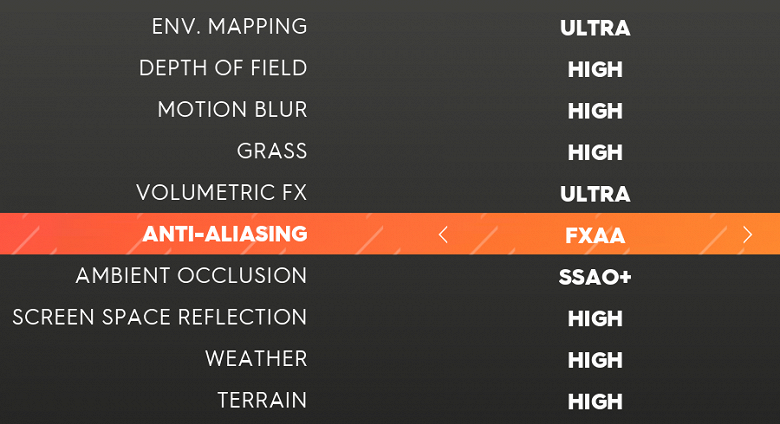Select the Env. Mapping setting row
Image resolution: width=780 pixels, height=424 pixels.
click(x=229, y=27)
